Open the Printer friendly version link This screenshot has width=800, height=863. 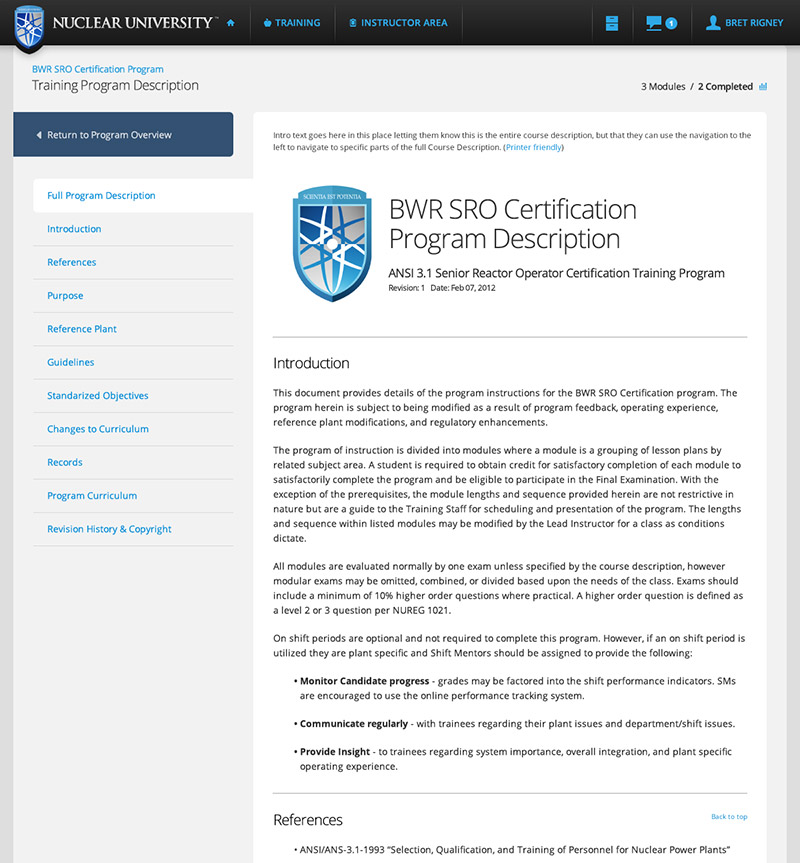coord(534,148)
